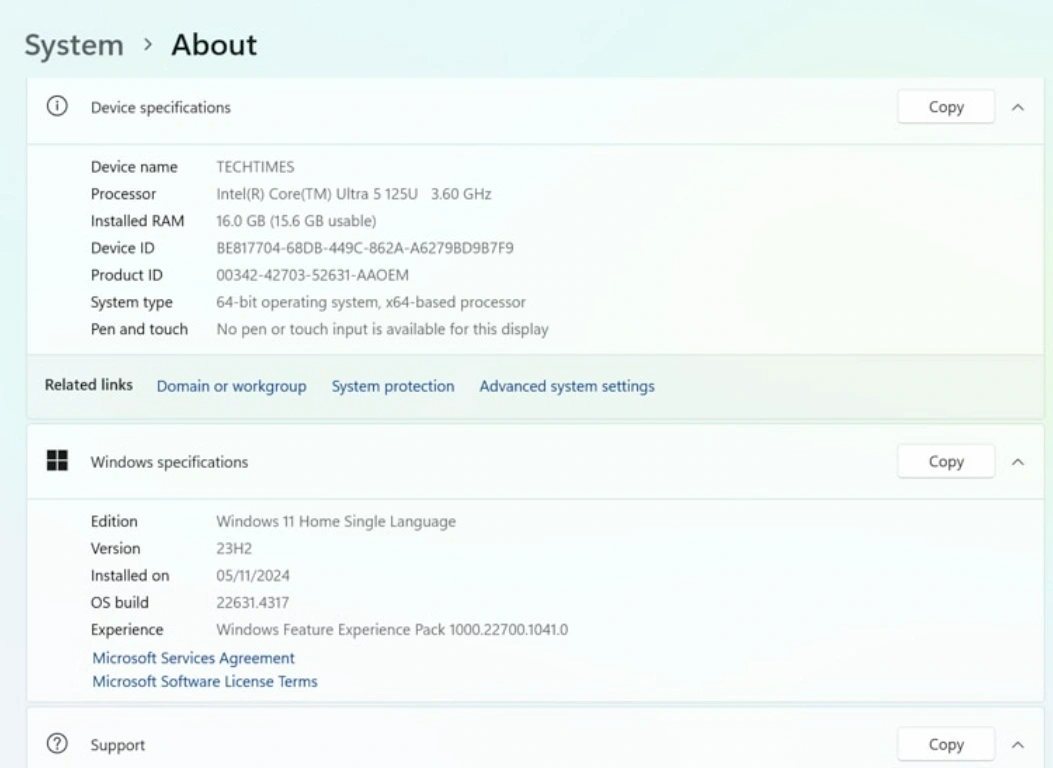This screenshot has height=768, width=1053.
Task: Select edition value Windows 11 Home Single Language
Action: click(336, 522)
